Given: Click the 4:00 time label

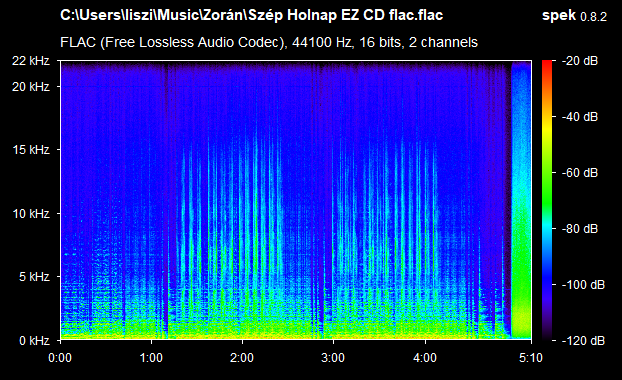Looking at the screenshot, I should coord(425,358).
